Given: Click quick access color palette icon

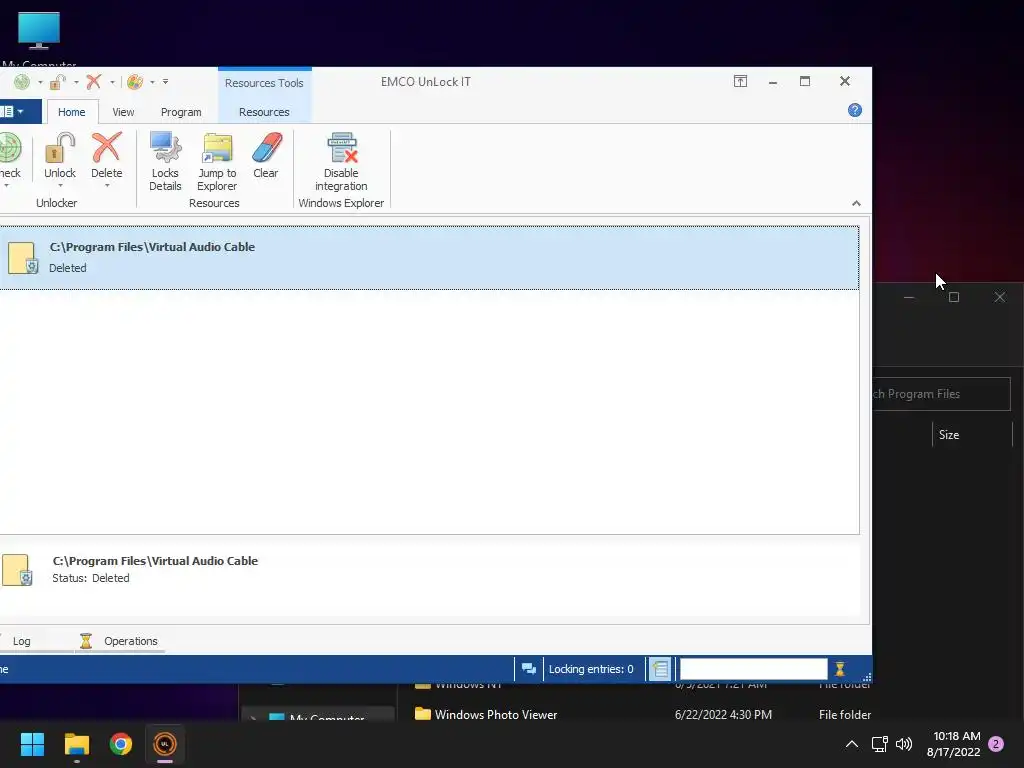Looking at the screenshot, I should coord(135,82).
